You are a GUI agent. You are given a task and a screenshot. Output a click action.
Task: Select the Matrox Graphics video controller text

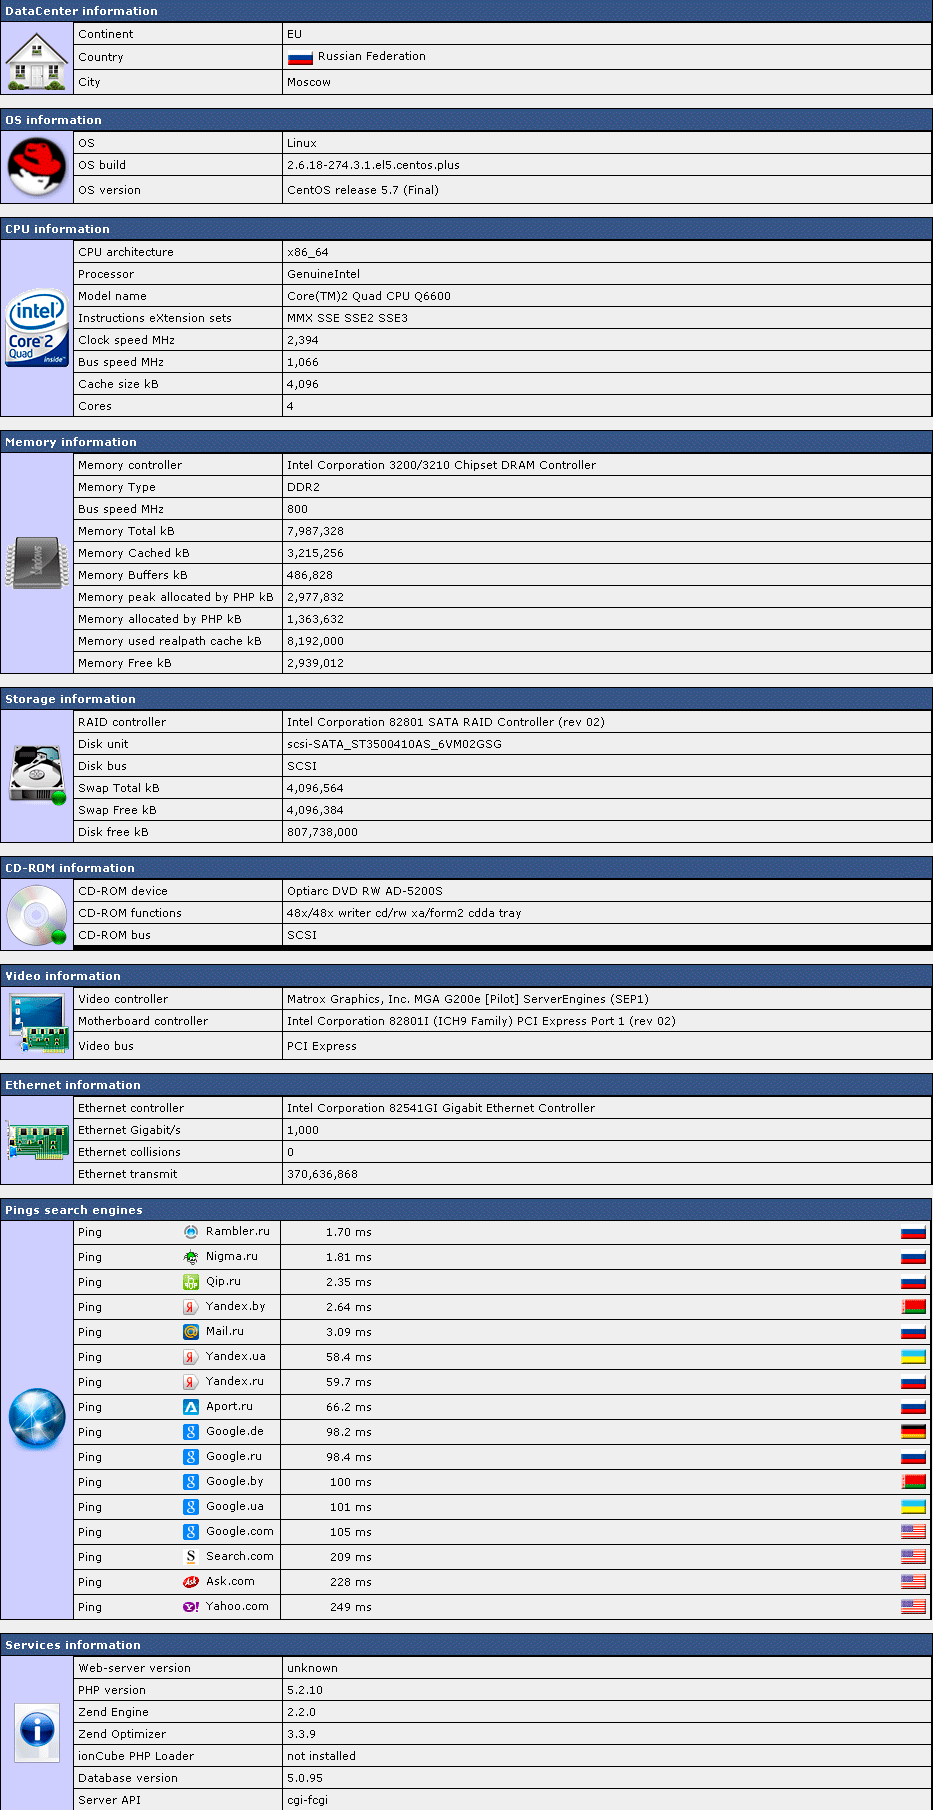(468, 1000)
